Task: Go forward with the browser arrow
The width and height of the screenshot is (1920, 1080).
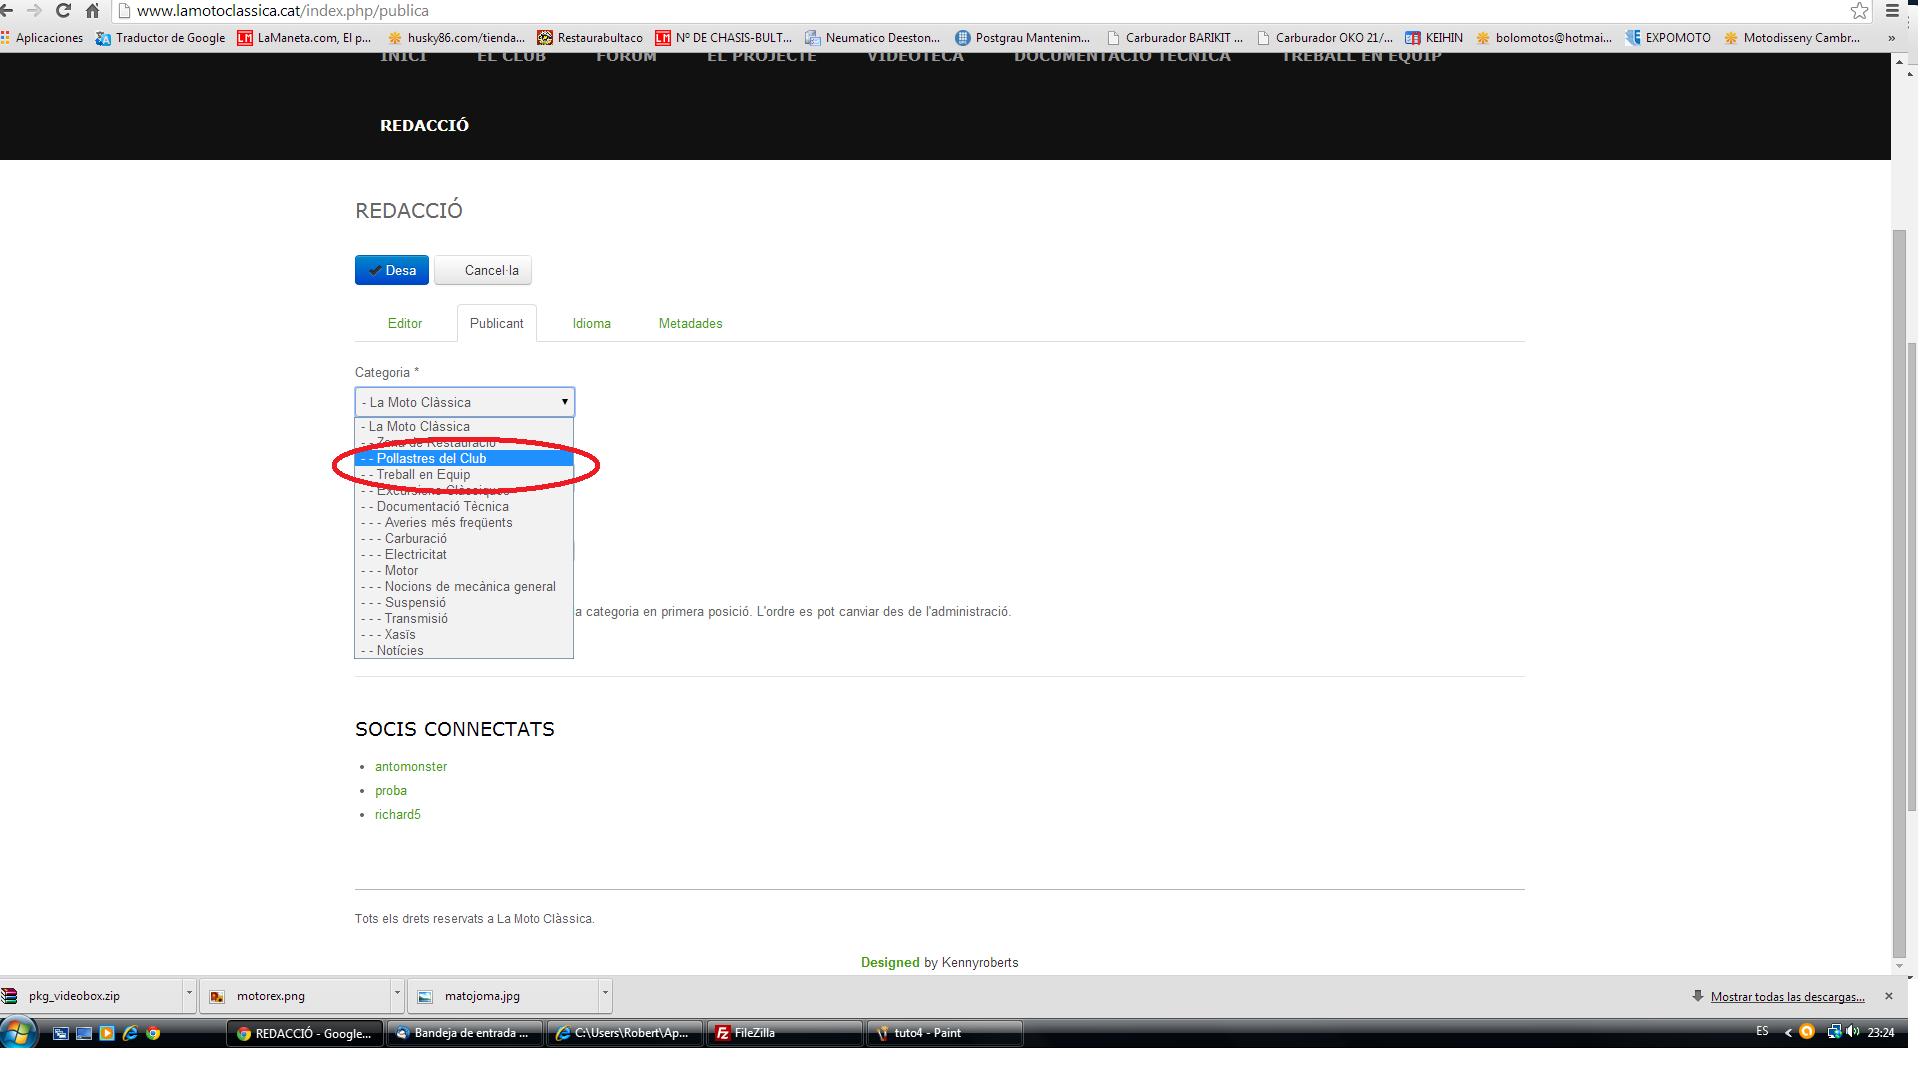Action: tap(34, 10)
